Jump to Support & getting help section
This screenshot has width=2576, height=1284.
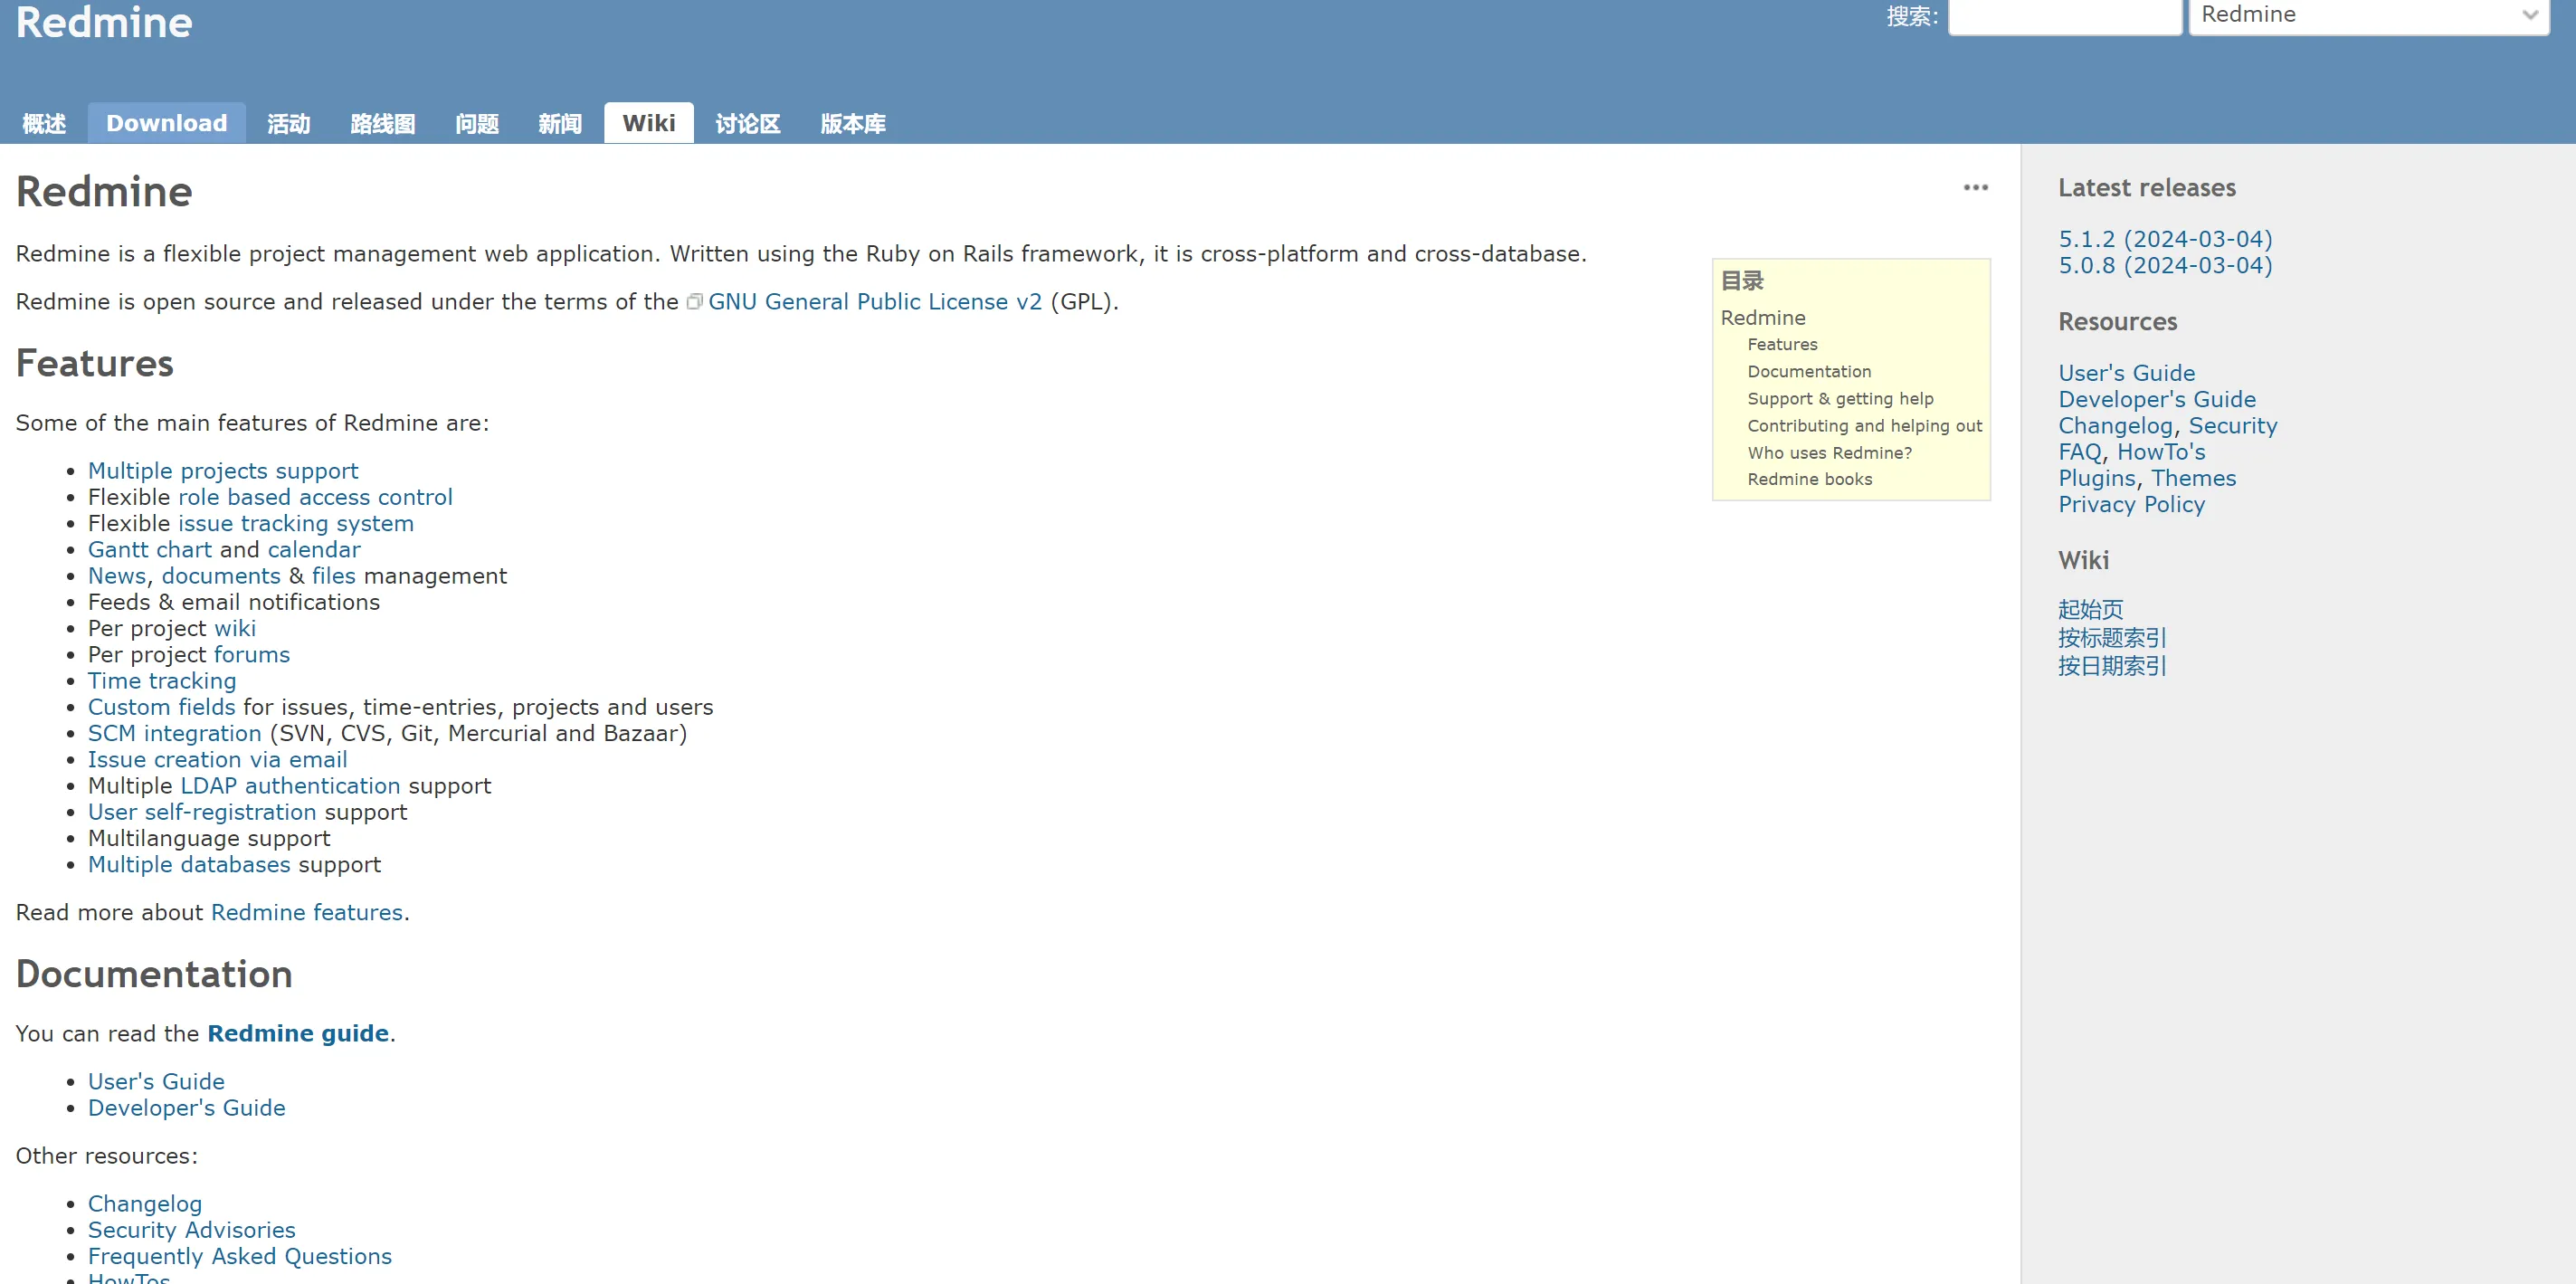1840,398
